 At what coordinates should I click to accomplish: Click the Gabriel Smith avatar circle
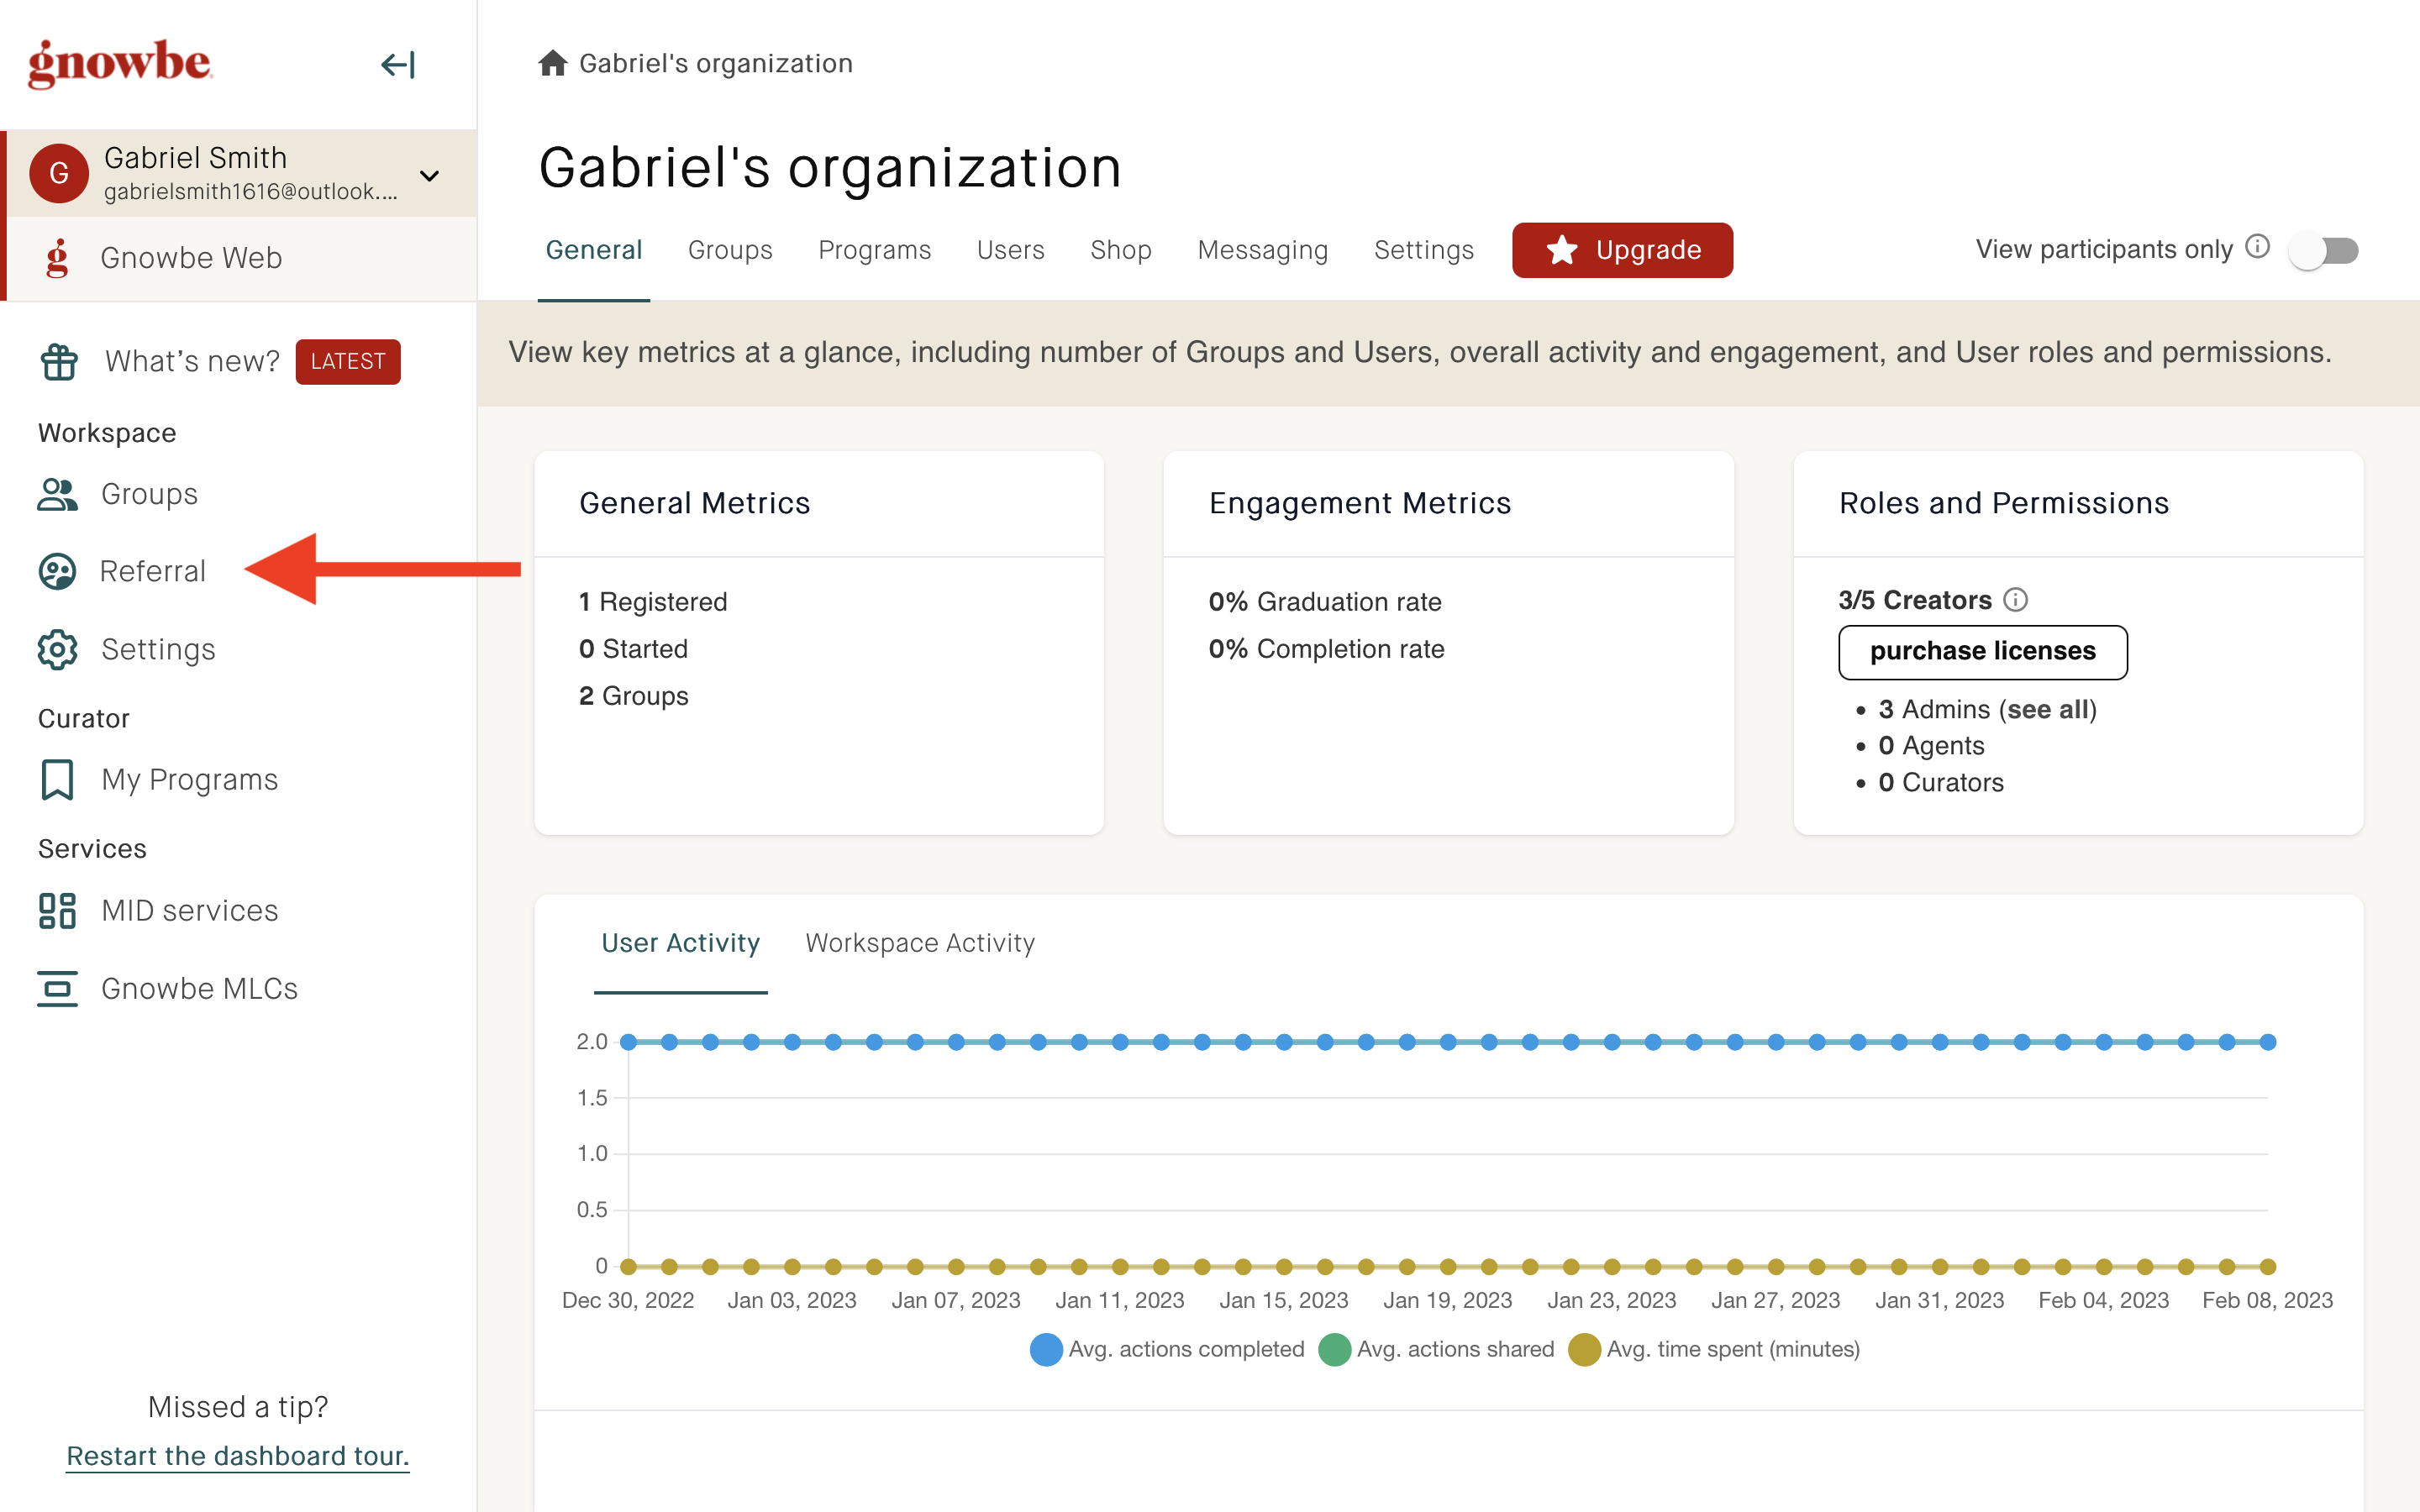pyautogui.click(x=59, y=173)
